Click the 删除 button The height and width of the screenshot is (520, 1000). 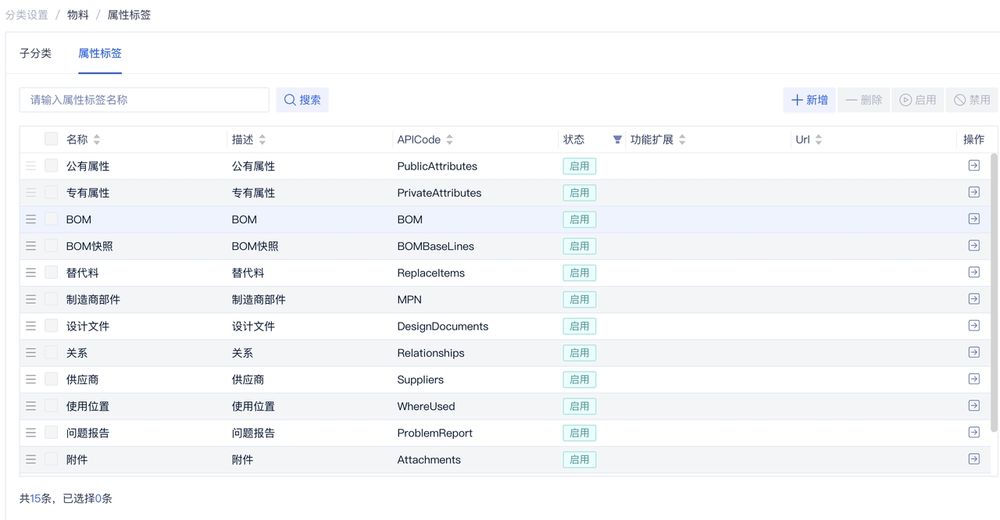click(x=864, y=100)
